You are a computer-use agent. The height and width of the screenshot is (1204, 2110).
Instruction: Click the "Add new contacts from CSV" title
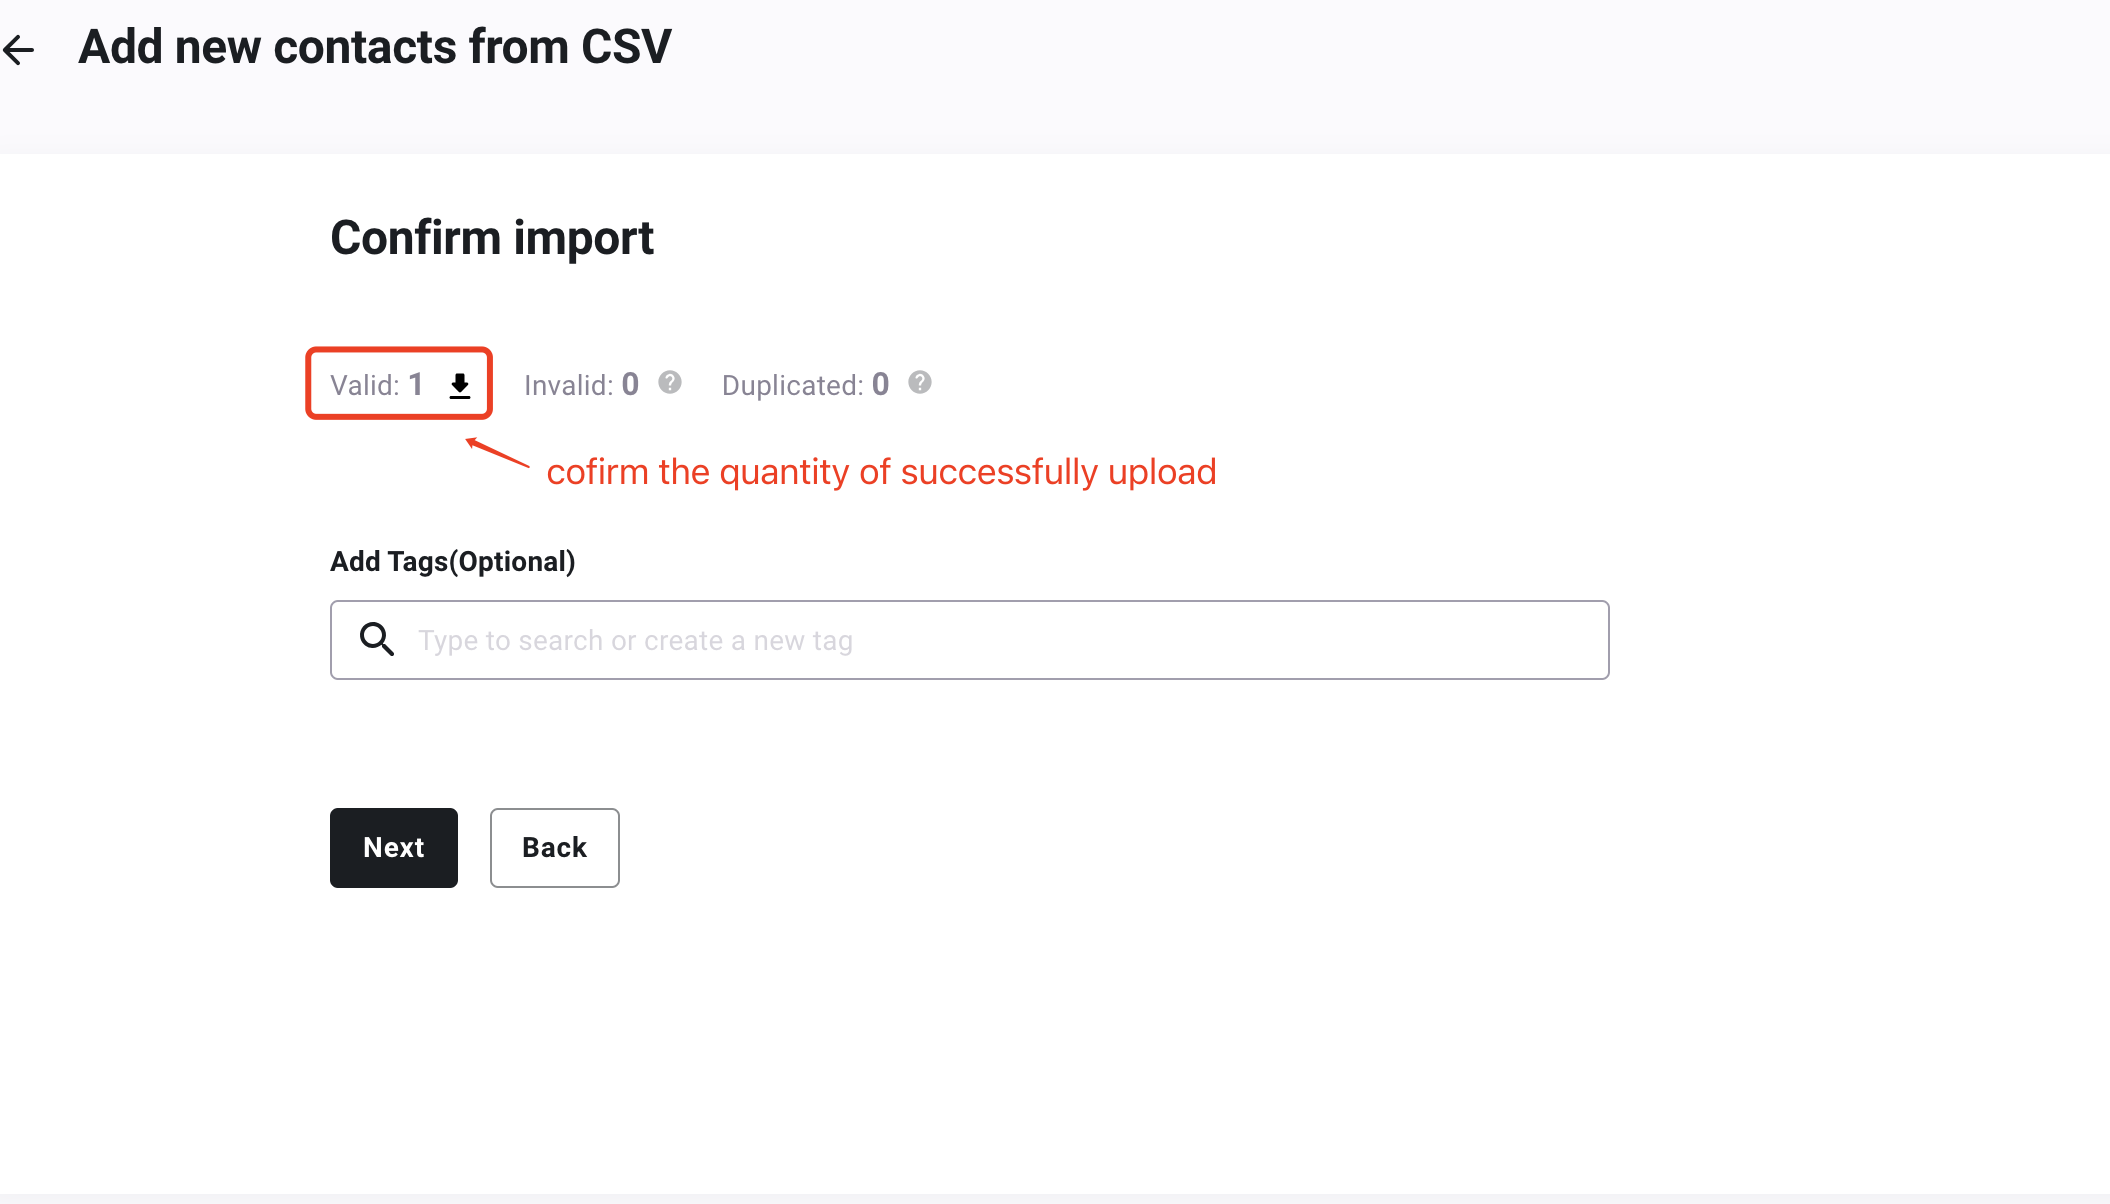pos(375,47)
